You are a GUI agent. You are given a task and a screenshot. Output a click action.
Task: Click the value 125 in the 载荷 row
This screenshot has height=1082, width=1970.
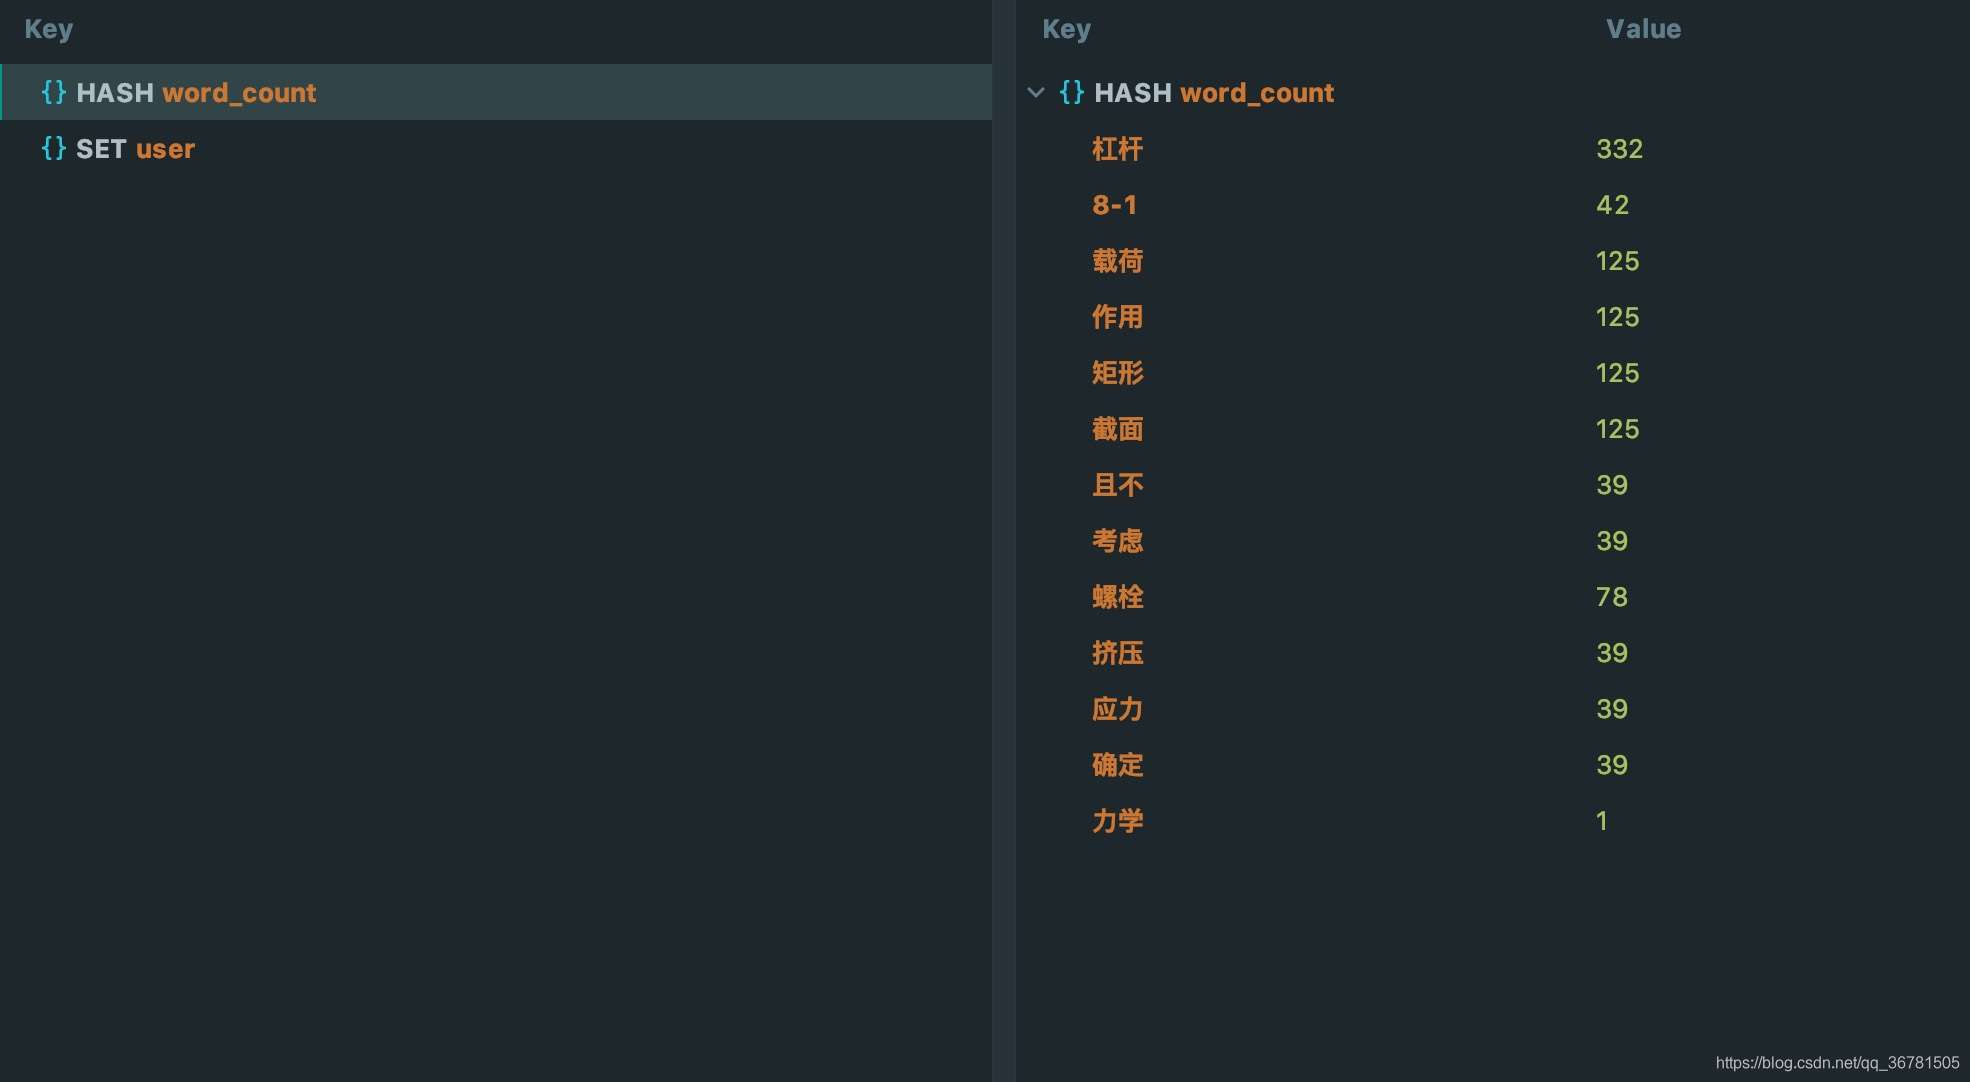(x=1617, y=261)
